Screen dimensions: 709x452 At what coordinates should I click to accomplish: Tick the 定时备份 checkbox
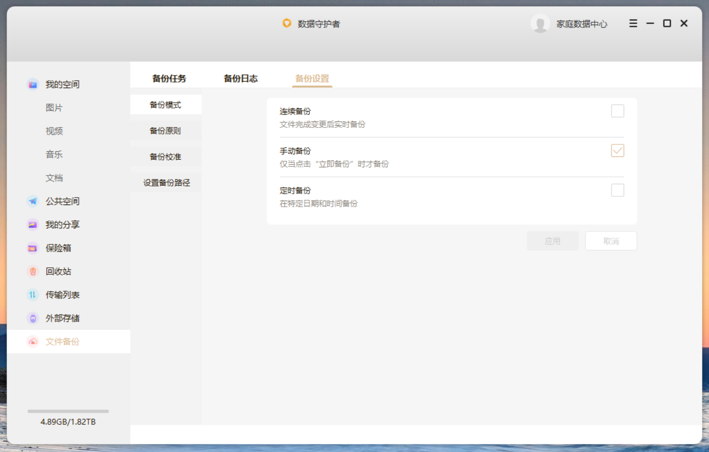click(x=617, y=190)
